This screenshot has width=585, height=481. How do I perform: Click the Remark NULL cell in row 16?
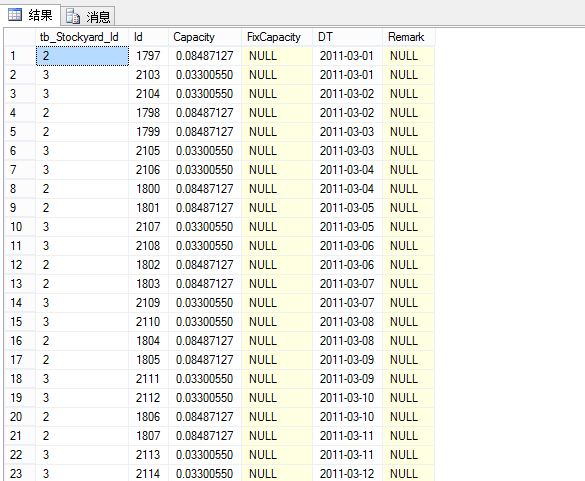point(409,341)
